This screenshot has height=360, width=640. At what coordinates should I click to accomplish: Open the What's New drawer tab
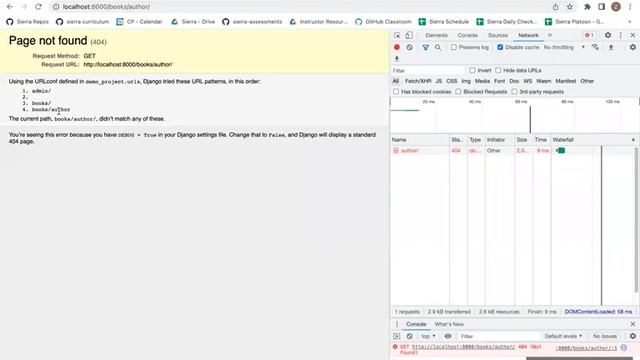(x=449, y=324)
